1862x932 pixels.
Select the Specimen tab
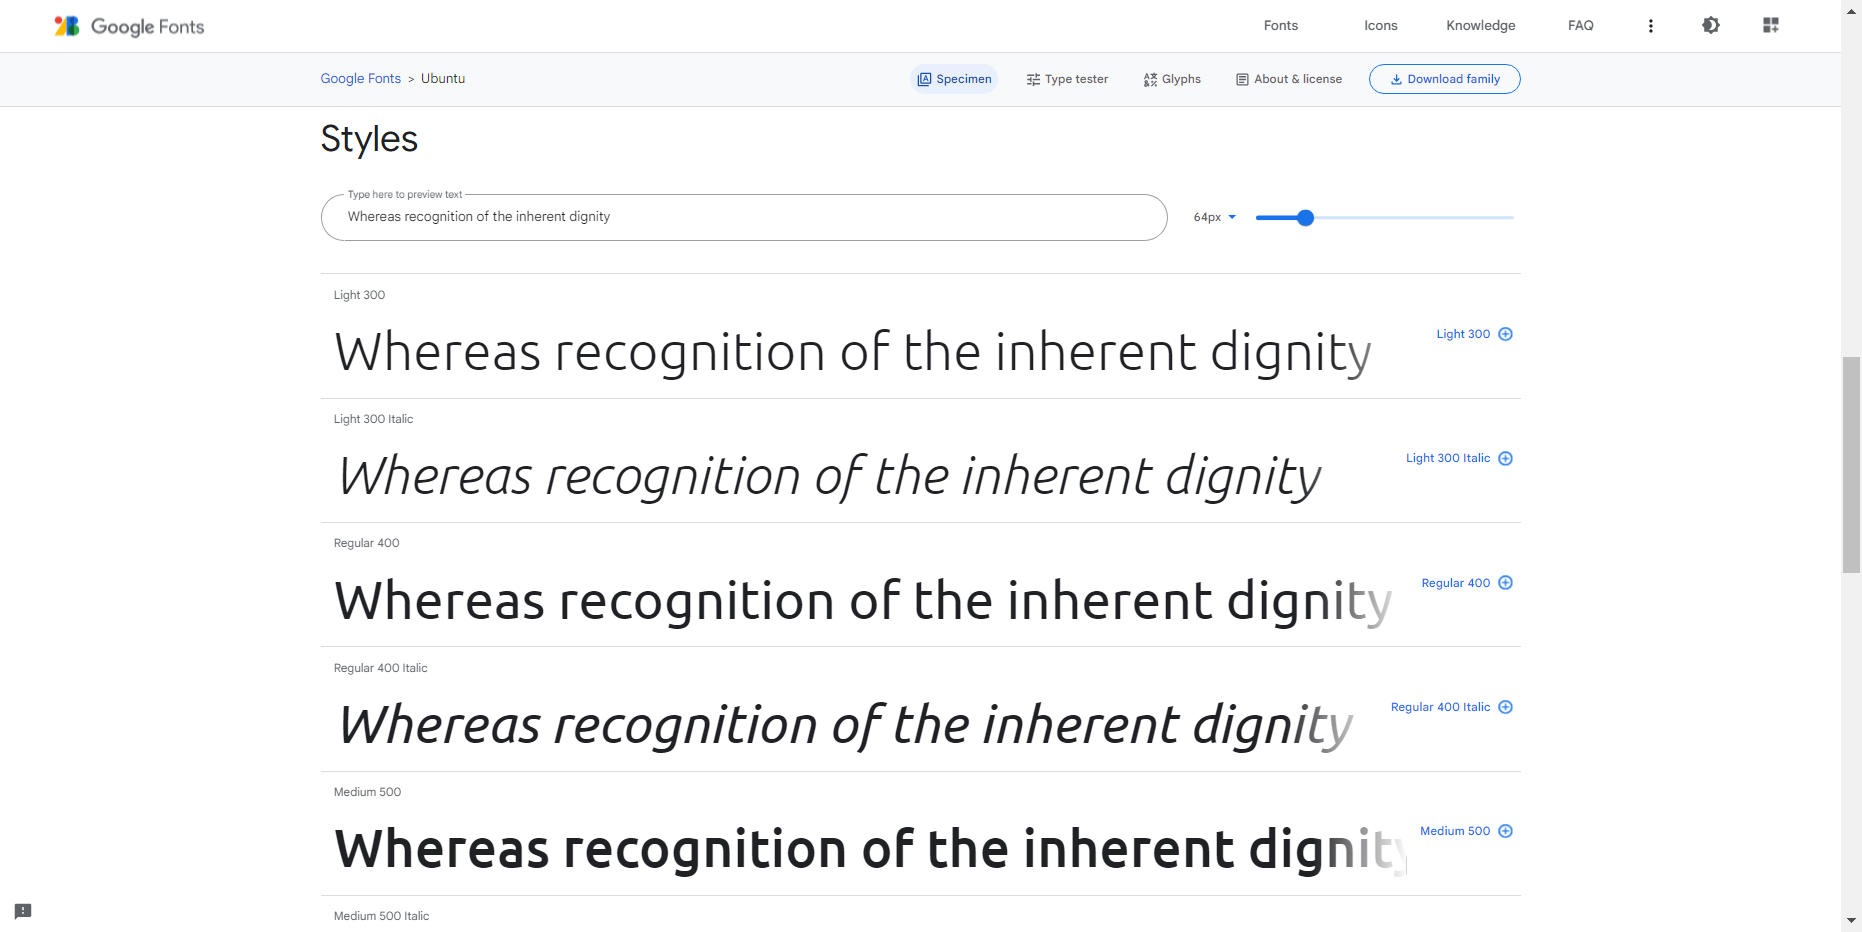pyautogui.click(x=955, y=79)
